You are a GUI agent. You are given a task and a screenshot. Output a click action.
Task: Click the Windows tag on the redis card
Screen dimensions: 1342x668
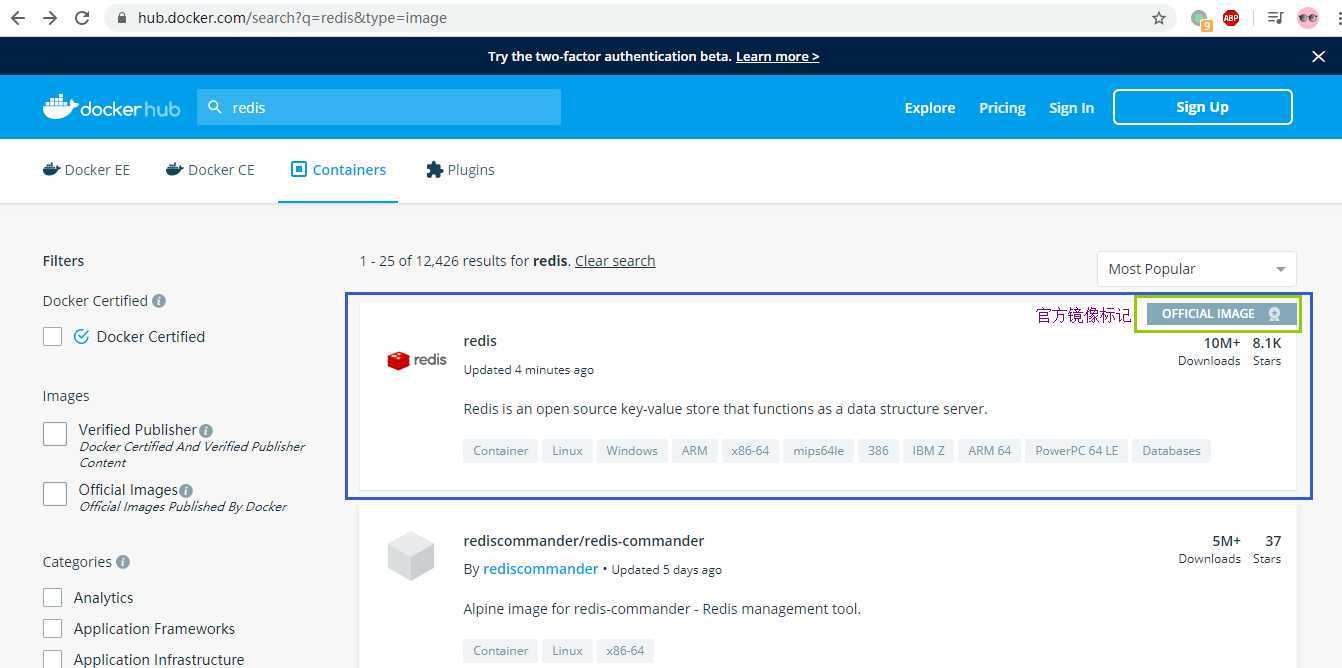(632, 451)
